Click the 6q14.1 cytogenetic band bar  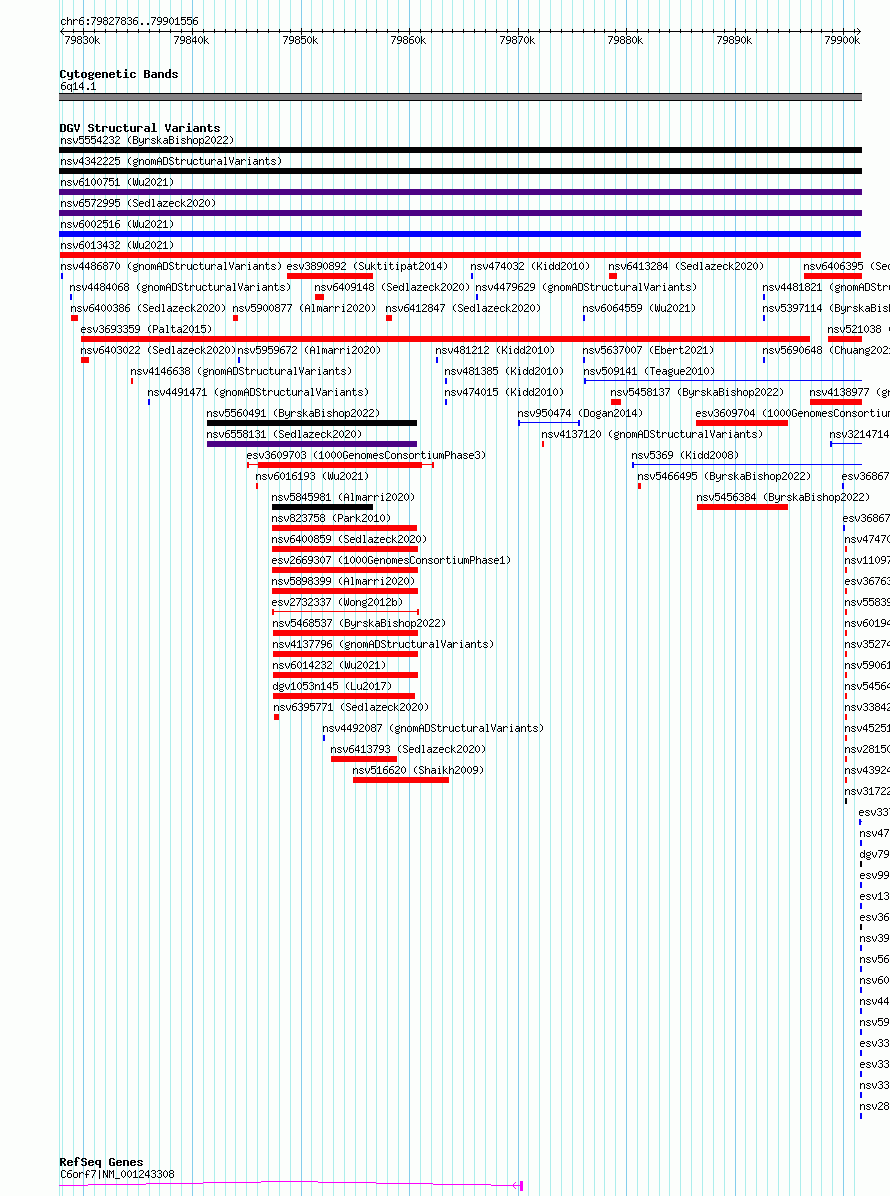click(461, 97)
